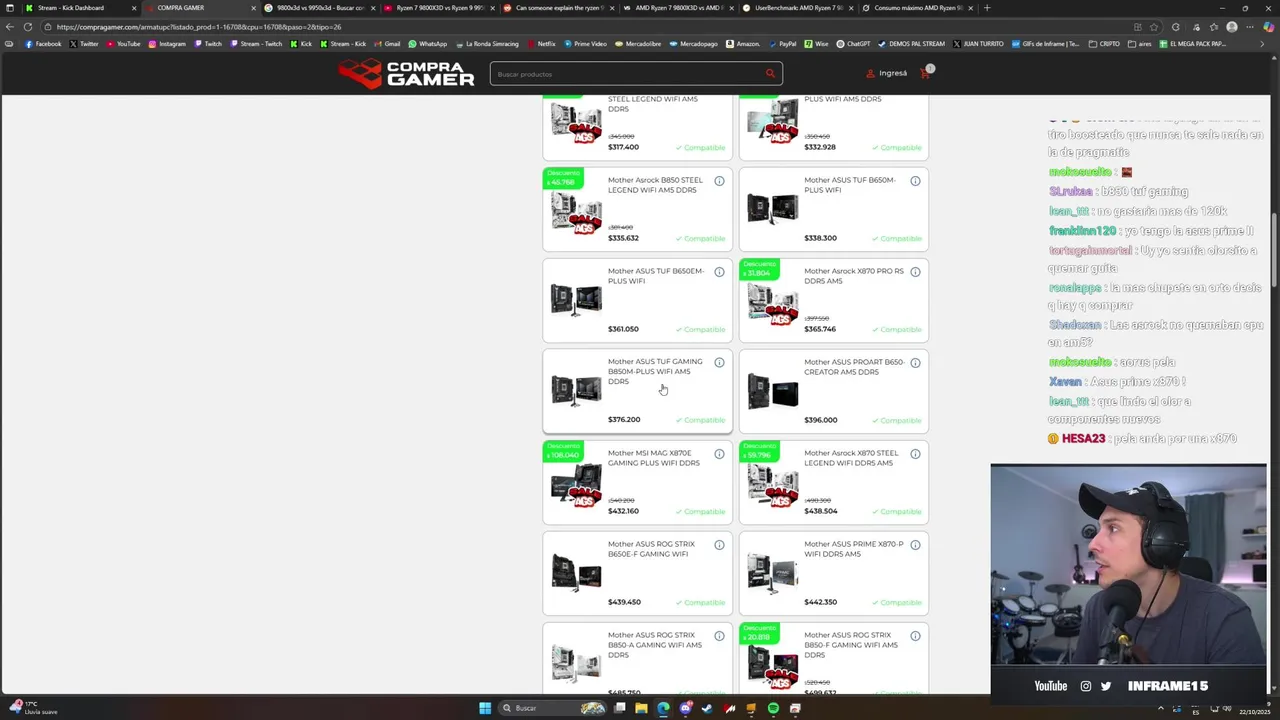Click the $338.300 price text

820,238
